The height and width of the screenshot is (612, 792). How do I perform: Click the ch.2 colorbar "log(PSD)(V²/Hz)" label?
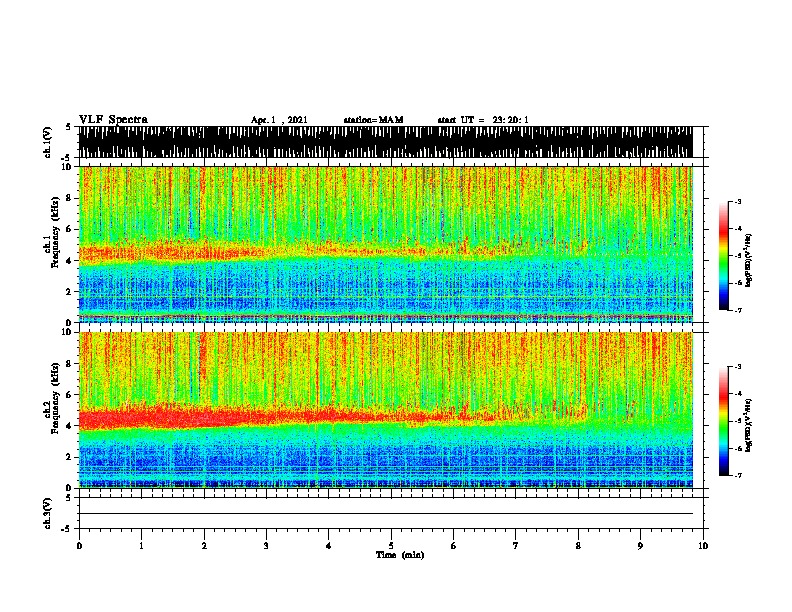point(748,426)
